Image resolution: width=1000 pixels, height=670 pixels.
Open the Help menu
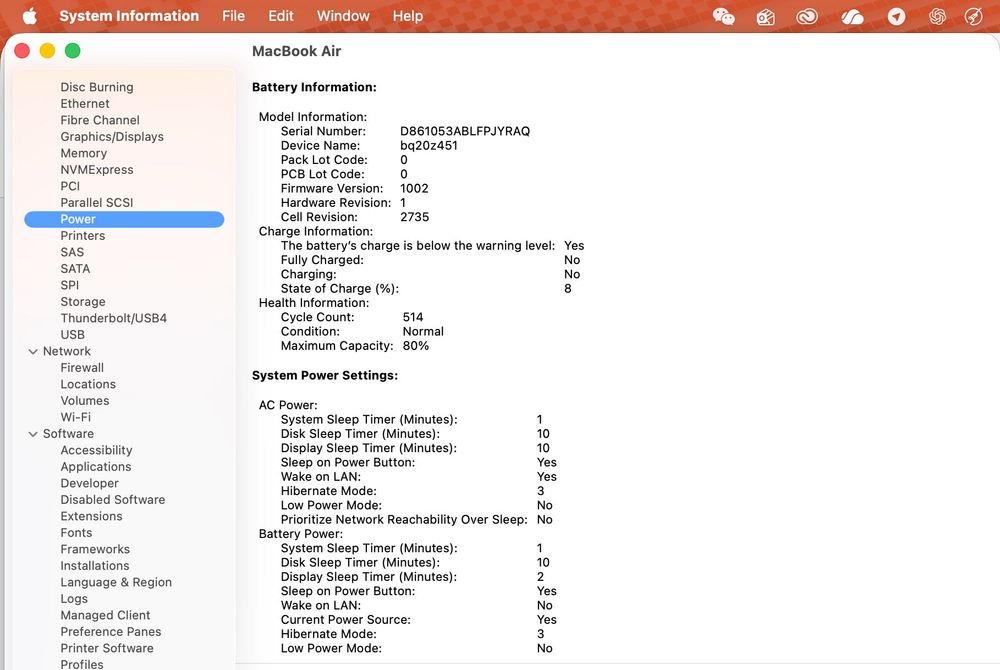tap(408, 16)
